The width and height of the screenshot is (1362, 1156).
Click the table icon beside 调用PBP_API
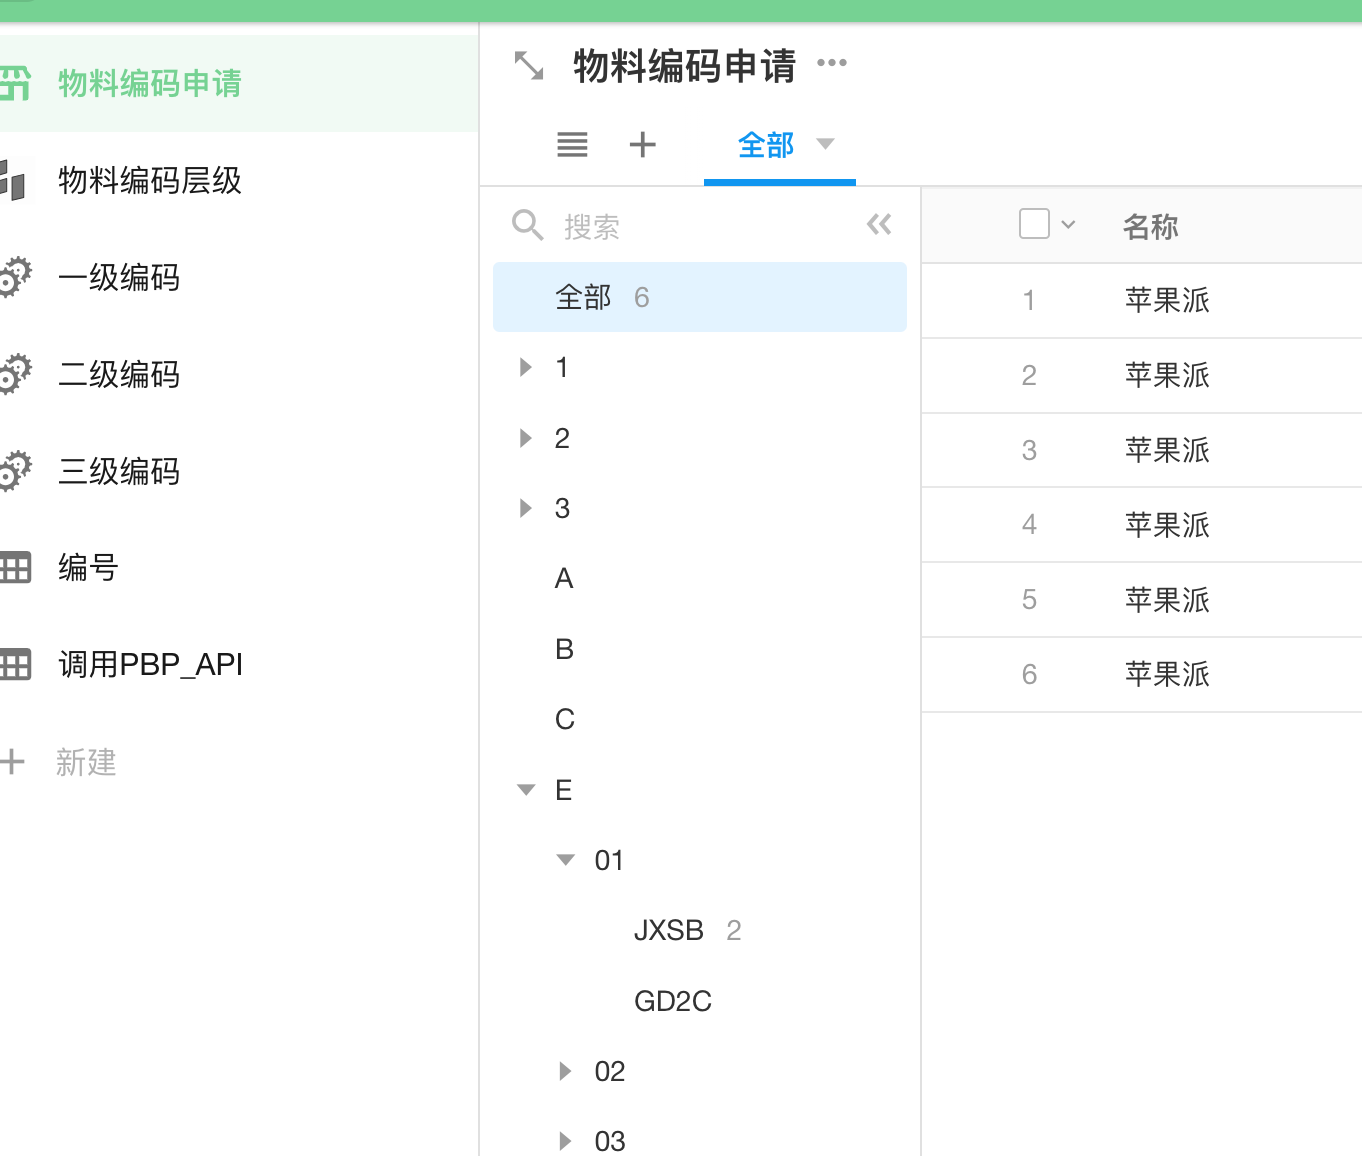(x=15, y=665)
